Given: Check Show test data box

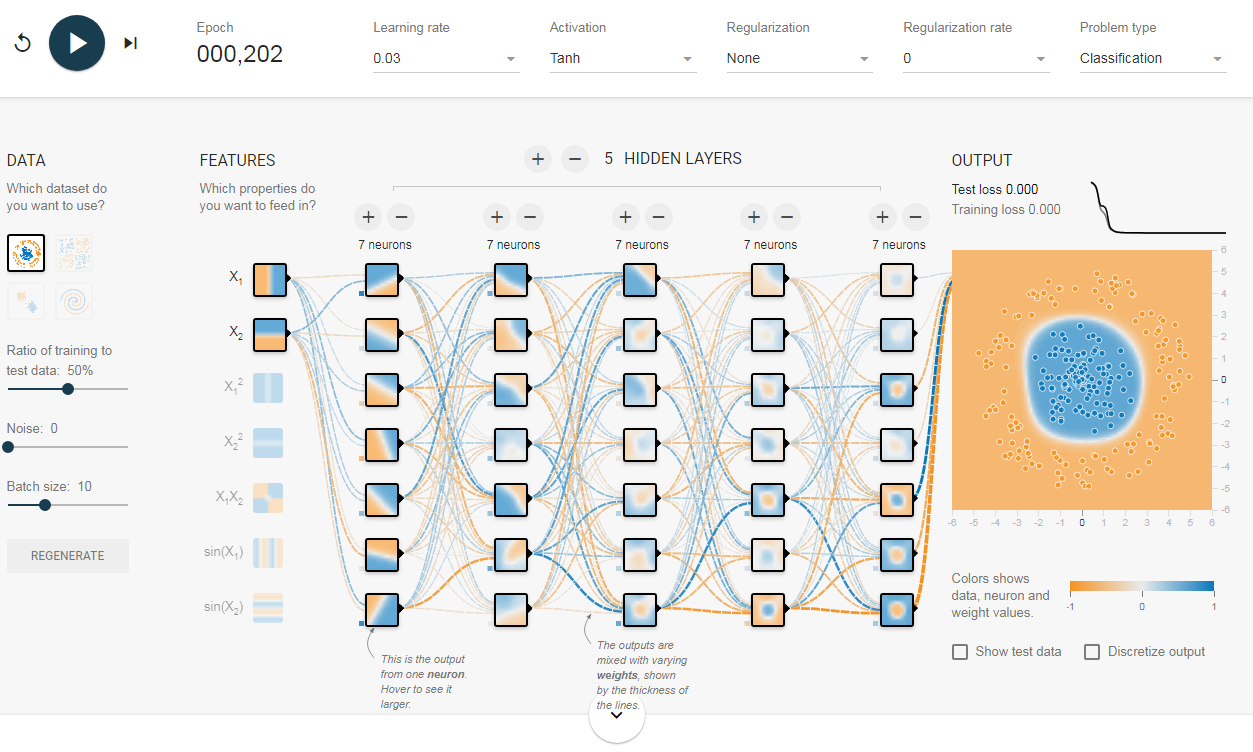Looking at the screenshot, I should pyautogui.click(x=960, y=652).
